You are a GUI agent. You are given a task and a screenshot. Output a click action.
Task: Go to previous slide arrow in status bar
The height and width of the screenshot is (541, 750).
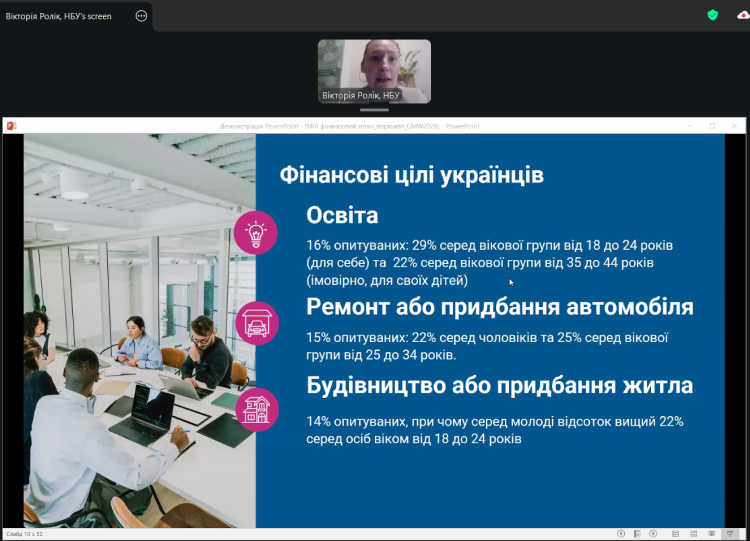point(621,533)
